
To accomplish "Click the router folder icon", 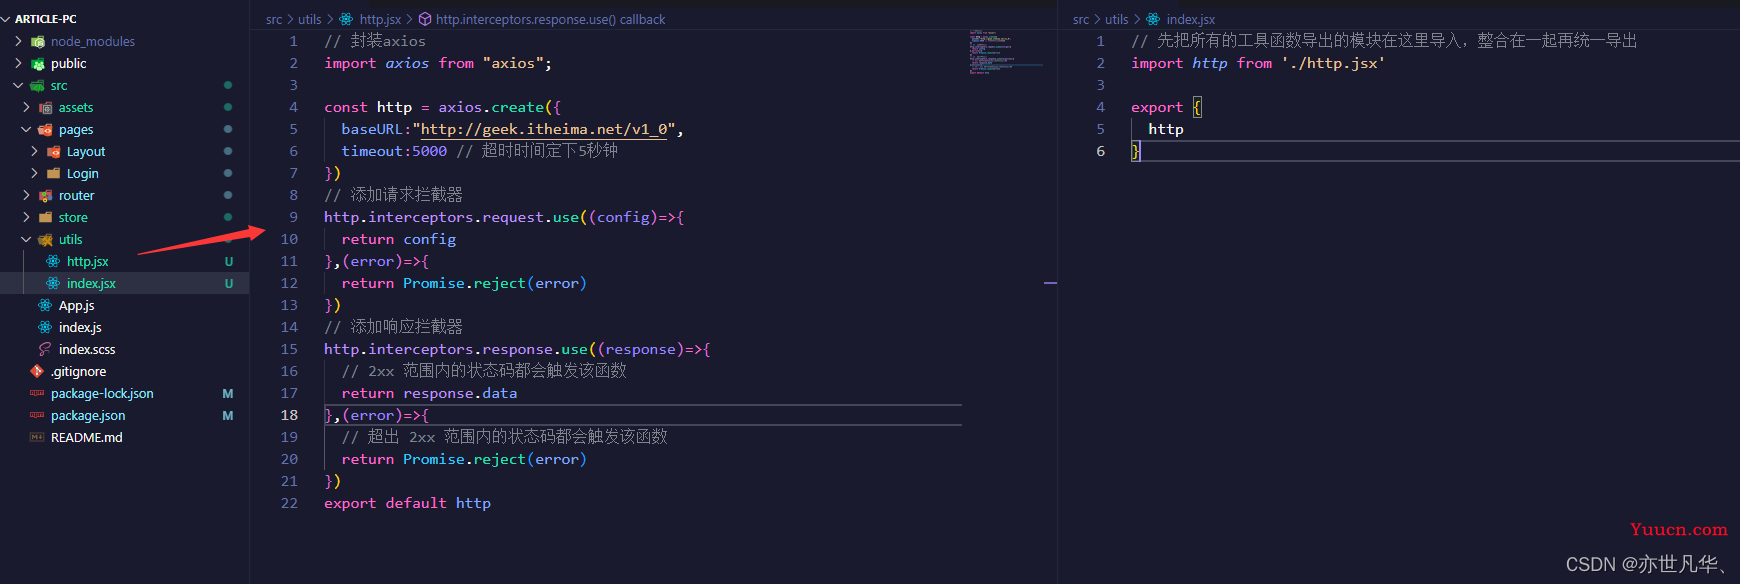I will click(x=46, y=195).
